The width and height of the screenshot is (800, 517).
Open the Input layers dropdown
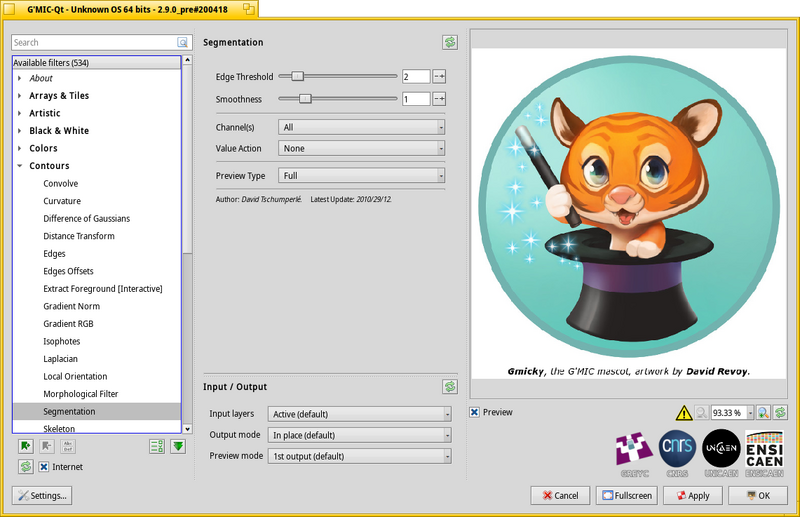359,414
